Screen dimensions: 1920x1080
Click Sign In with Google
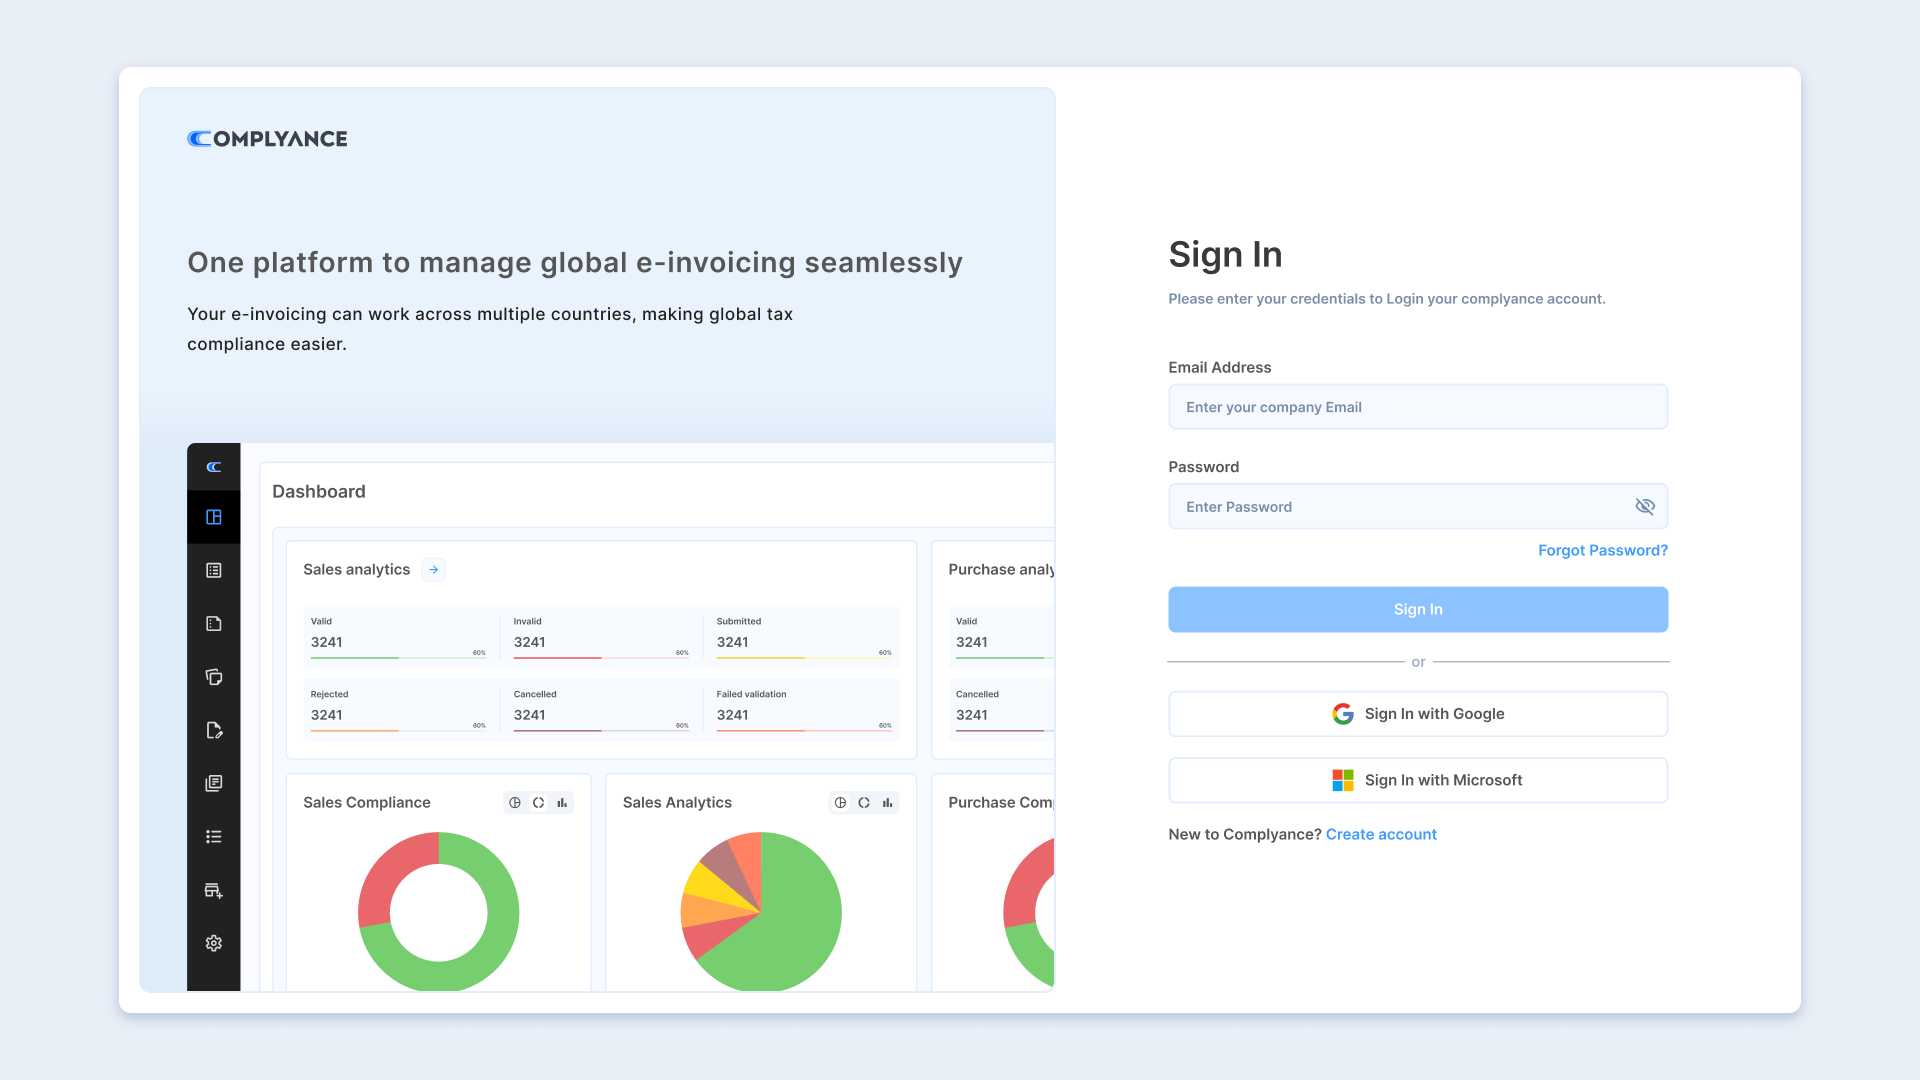pyautogui.click(x=1417, y=714)
